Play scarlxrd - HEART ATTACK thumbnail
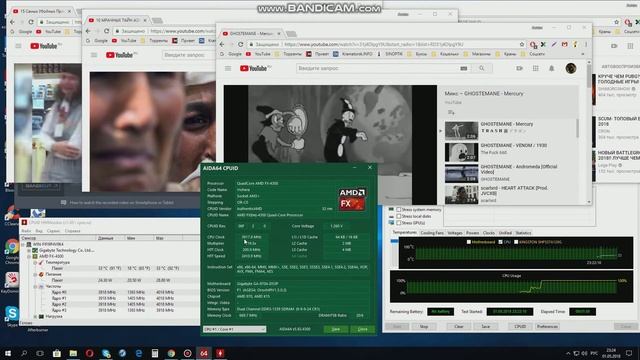Viewport: 640px width, 360px height. point(461,195)
